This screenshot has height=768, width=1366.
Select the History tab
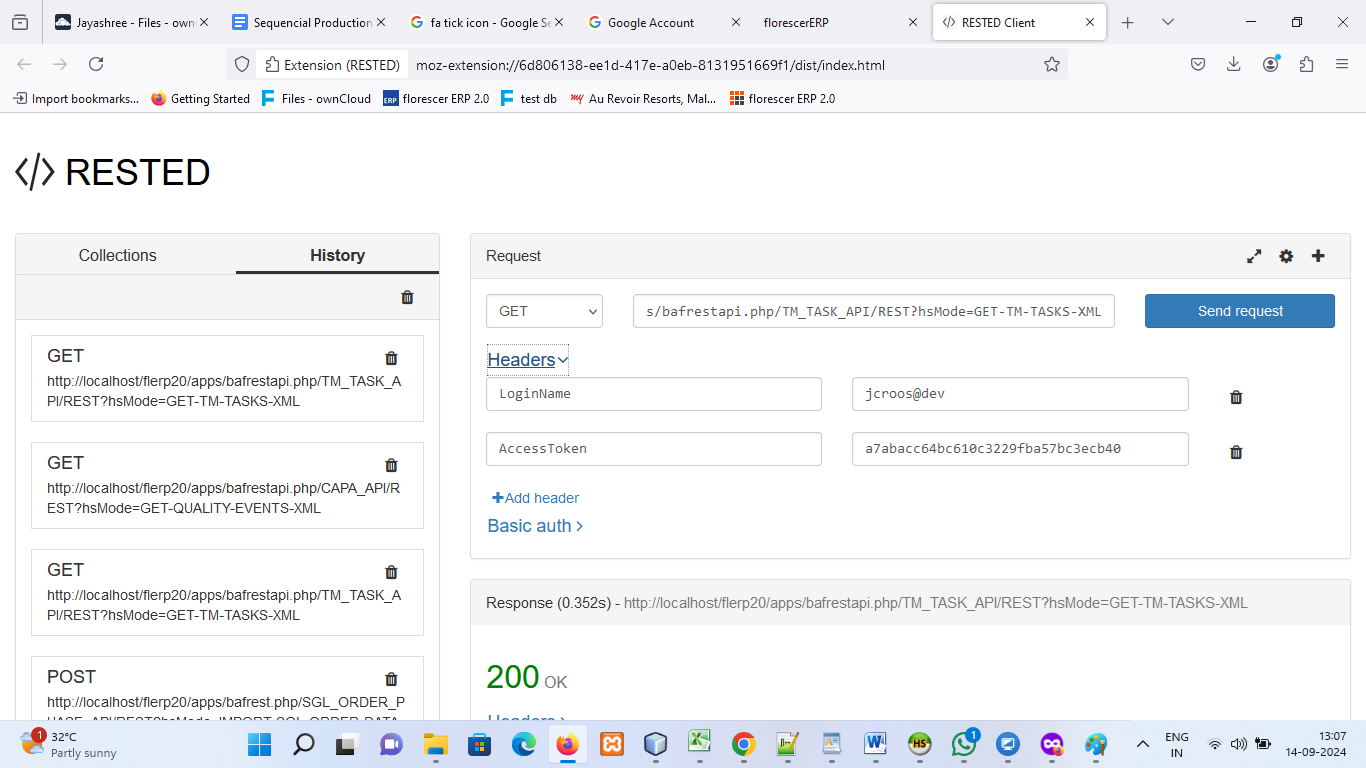click(x=337, y=255)
